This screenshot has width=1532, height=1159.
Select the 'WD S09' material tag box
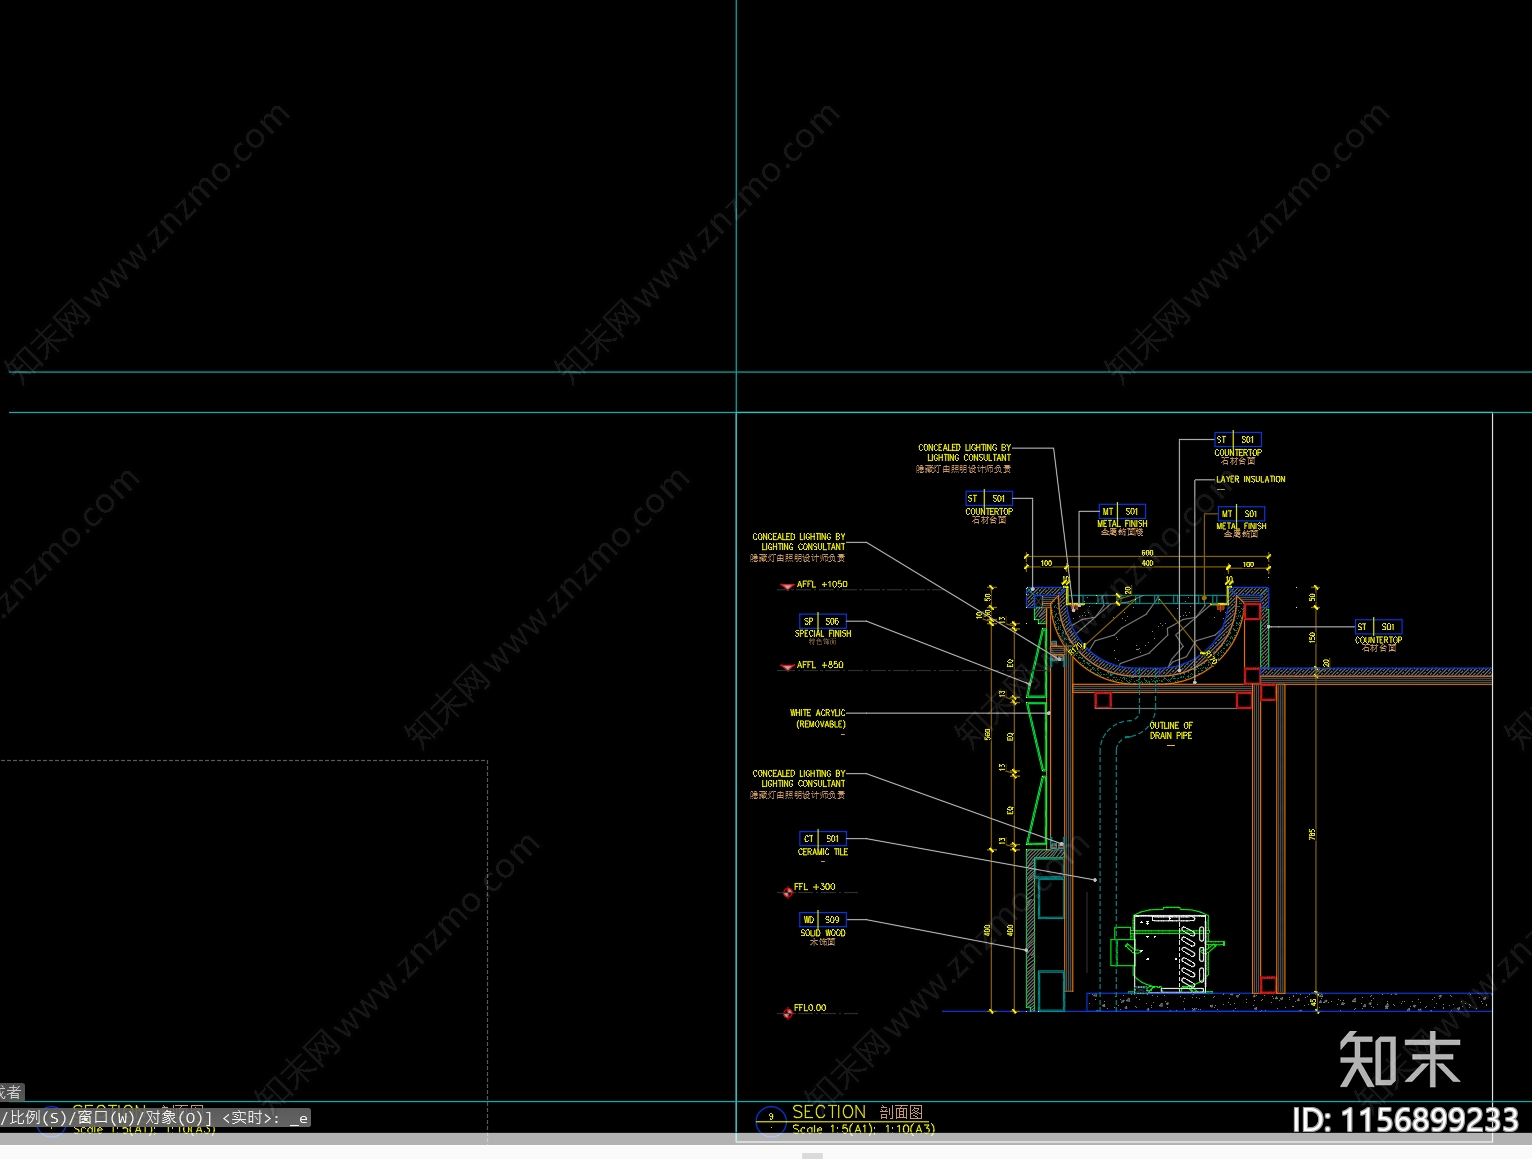(822, 919)
